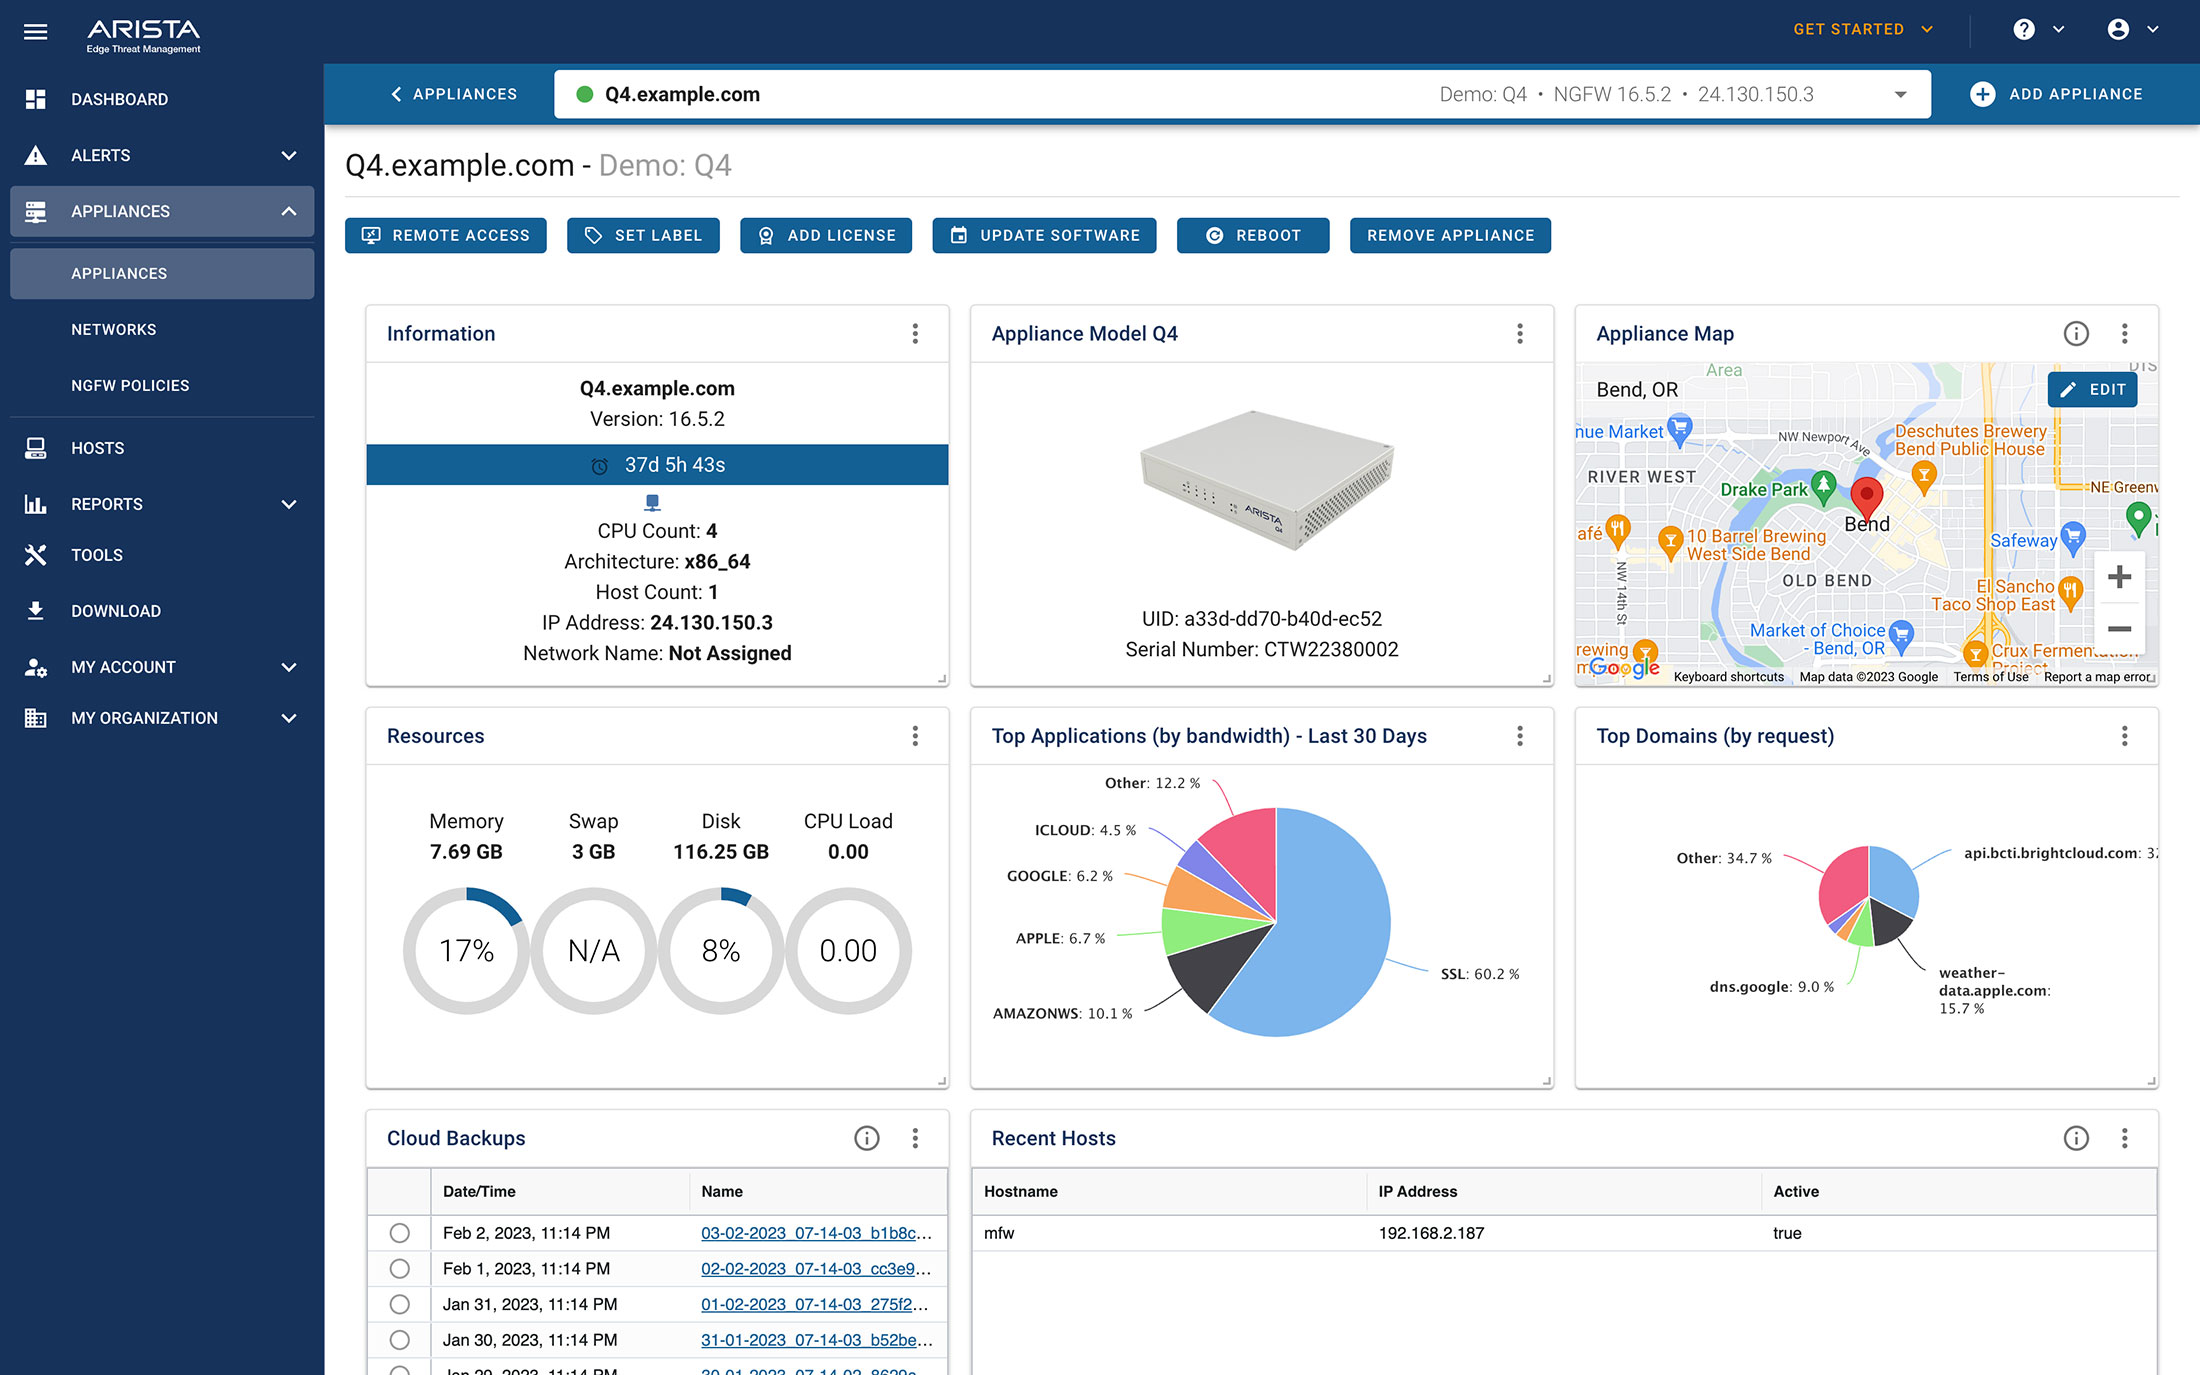Open Top Domains card options menu
The image size is (2200, 1375).
click(x=2124, y=736)
